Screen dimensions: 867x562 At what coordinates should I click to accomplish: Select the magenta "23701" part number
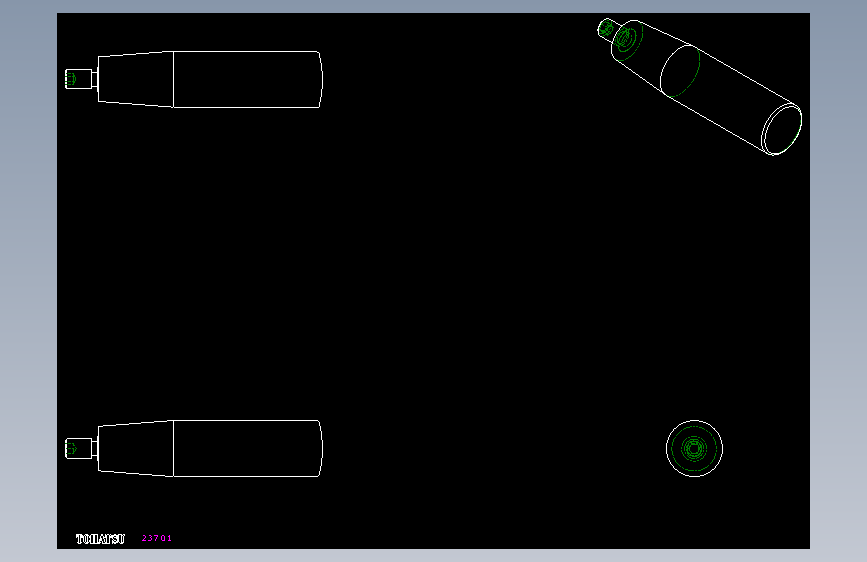[157, 538]
